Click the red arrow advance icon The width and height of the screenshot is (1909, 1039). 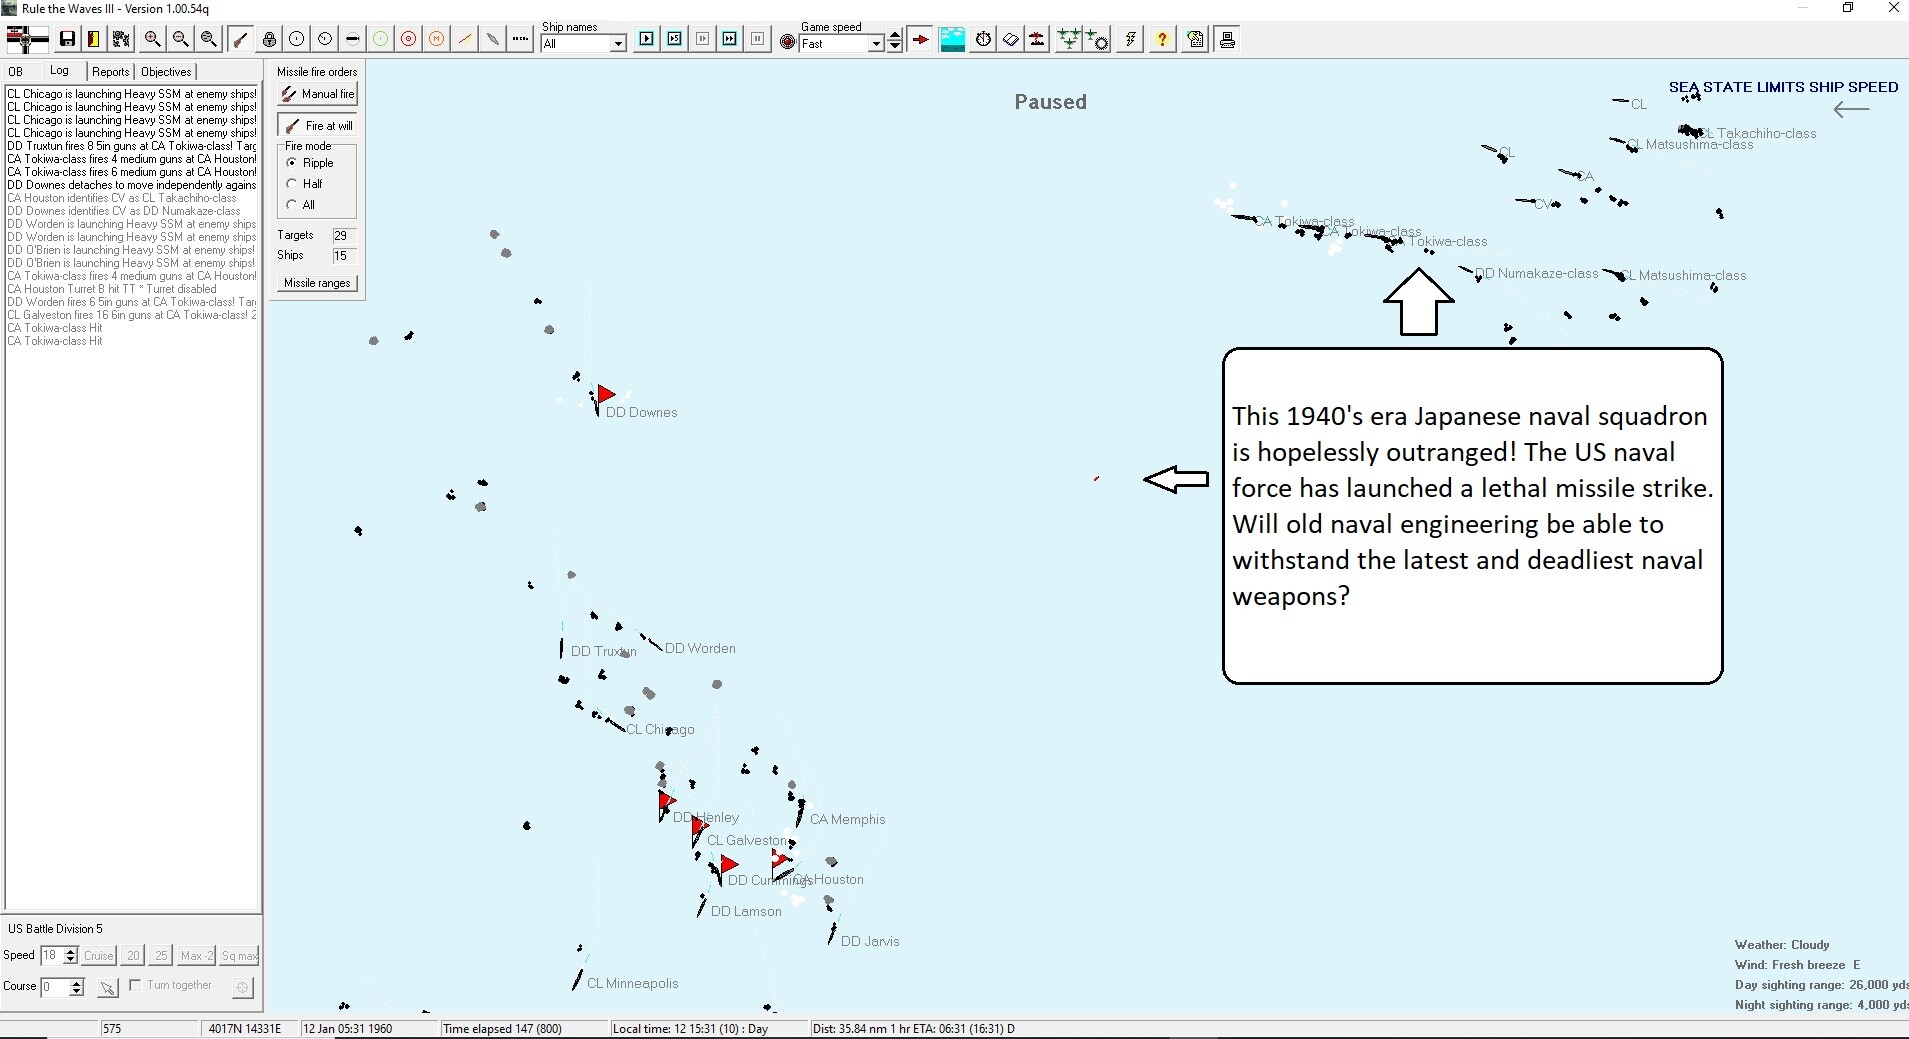[x=918, y=40]
